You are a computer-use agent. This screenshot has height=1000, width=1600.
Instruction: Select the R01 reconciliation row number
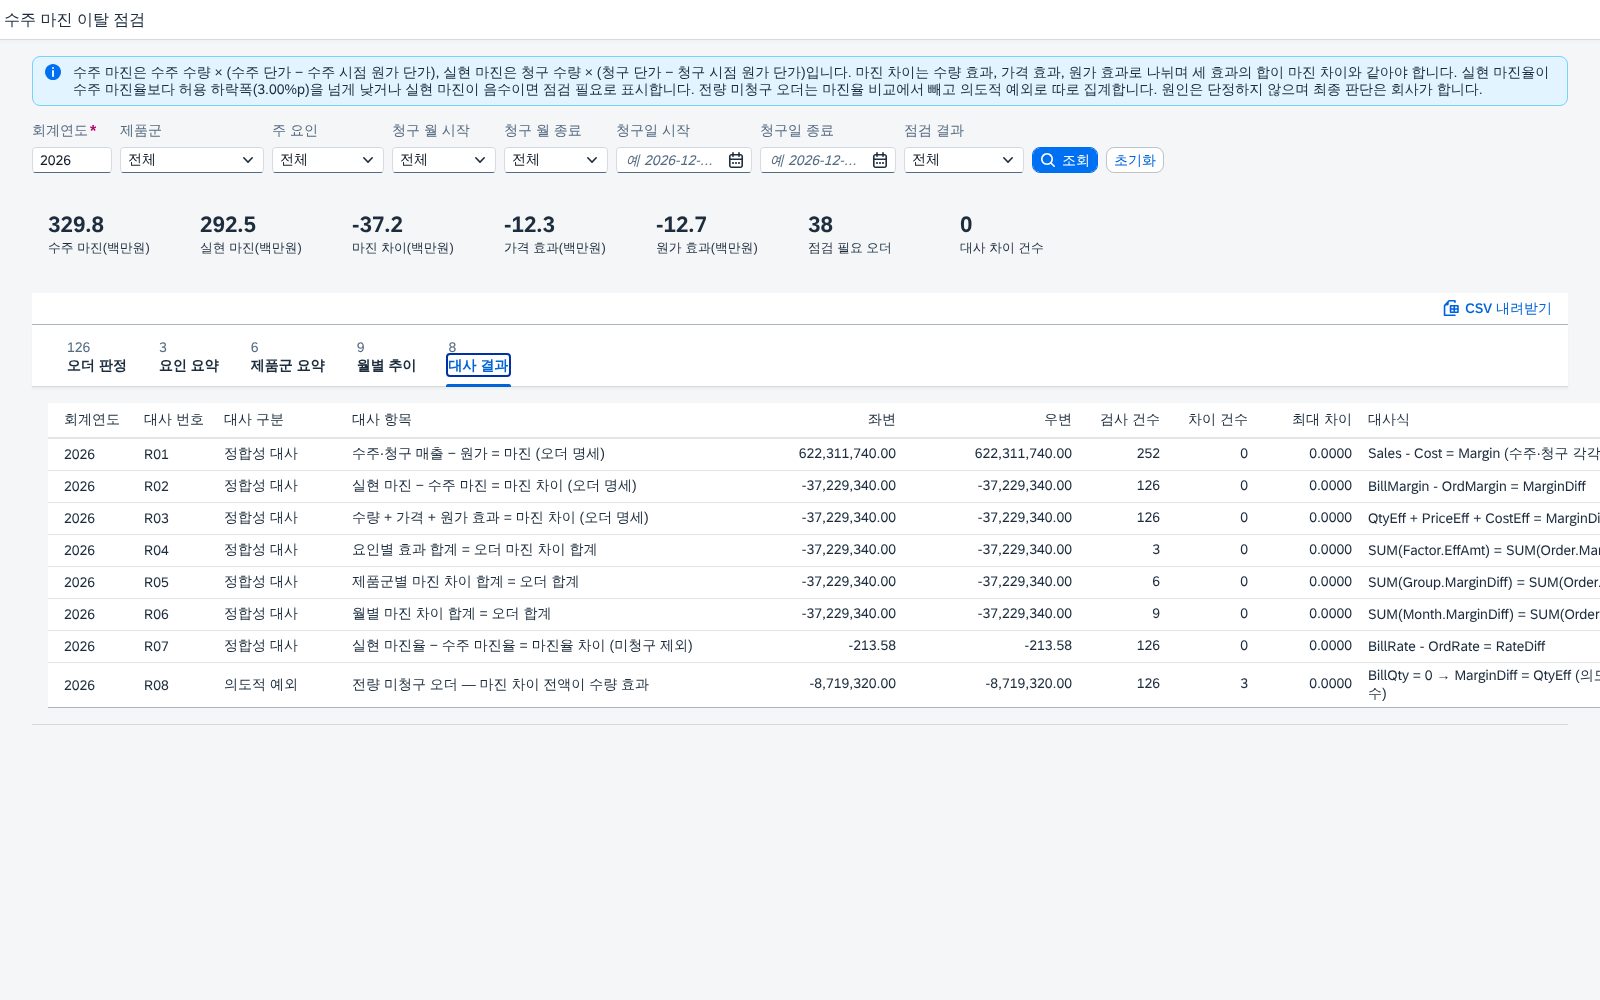[156, 454]
